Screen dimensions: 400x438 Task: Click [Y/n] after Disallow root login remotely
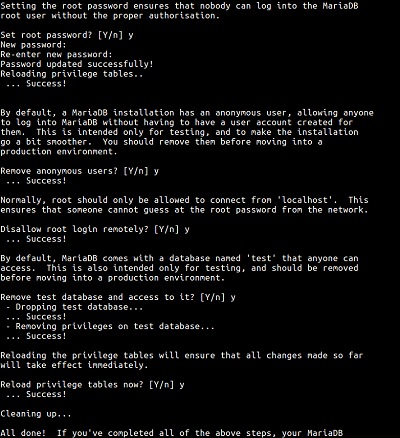pos(166,229)
